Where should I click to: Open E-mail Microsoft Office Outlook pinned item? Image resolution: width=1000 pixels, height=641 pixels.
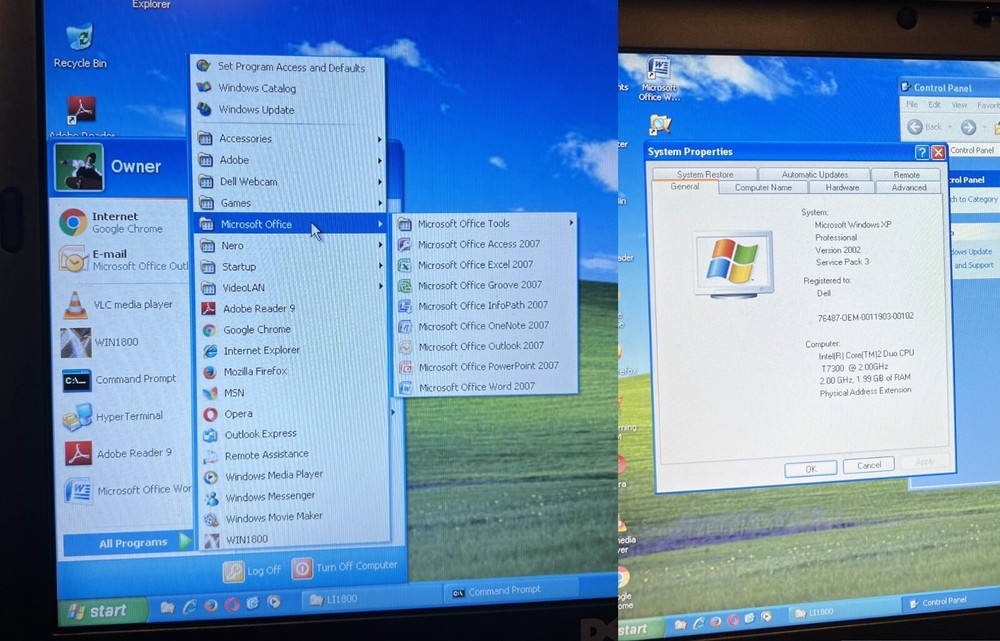pyautogui.click(x=122, y=260)
